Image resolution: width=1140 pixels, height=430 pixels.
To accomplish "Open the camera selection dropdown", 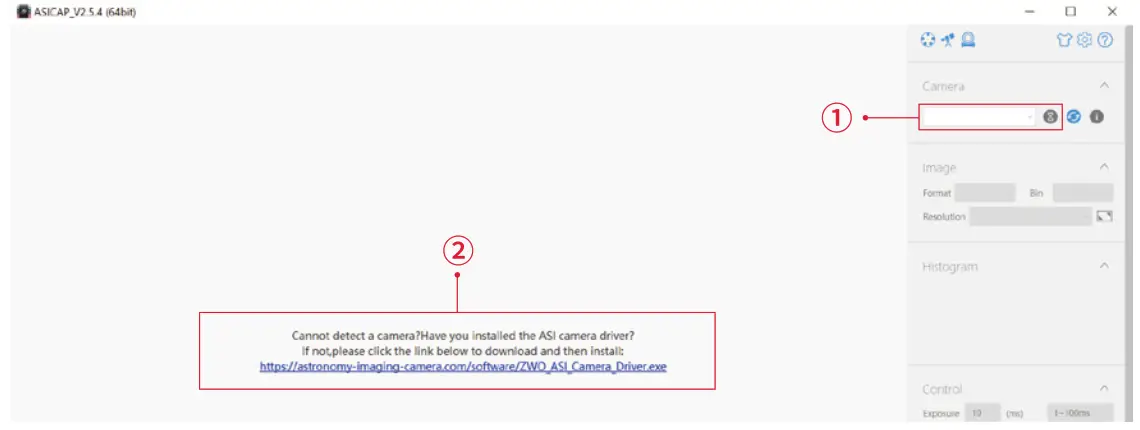I will click(979, 116).
